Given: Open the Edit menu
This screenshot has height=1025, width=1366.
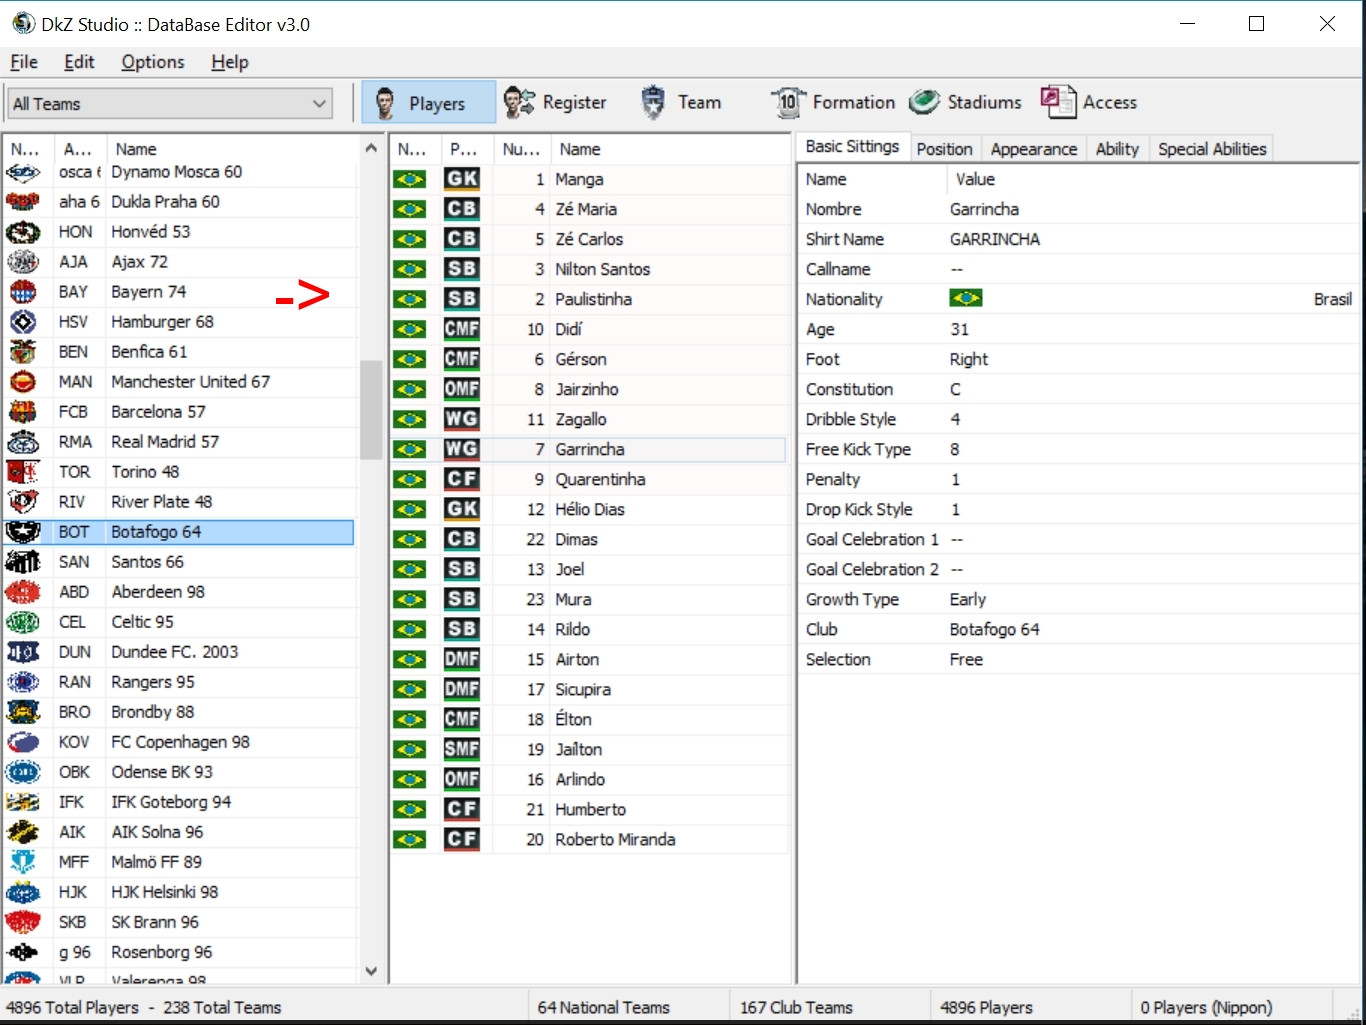Looking at the screenshot, I should click(x=79, y=62).
